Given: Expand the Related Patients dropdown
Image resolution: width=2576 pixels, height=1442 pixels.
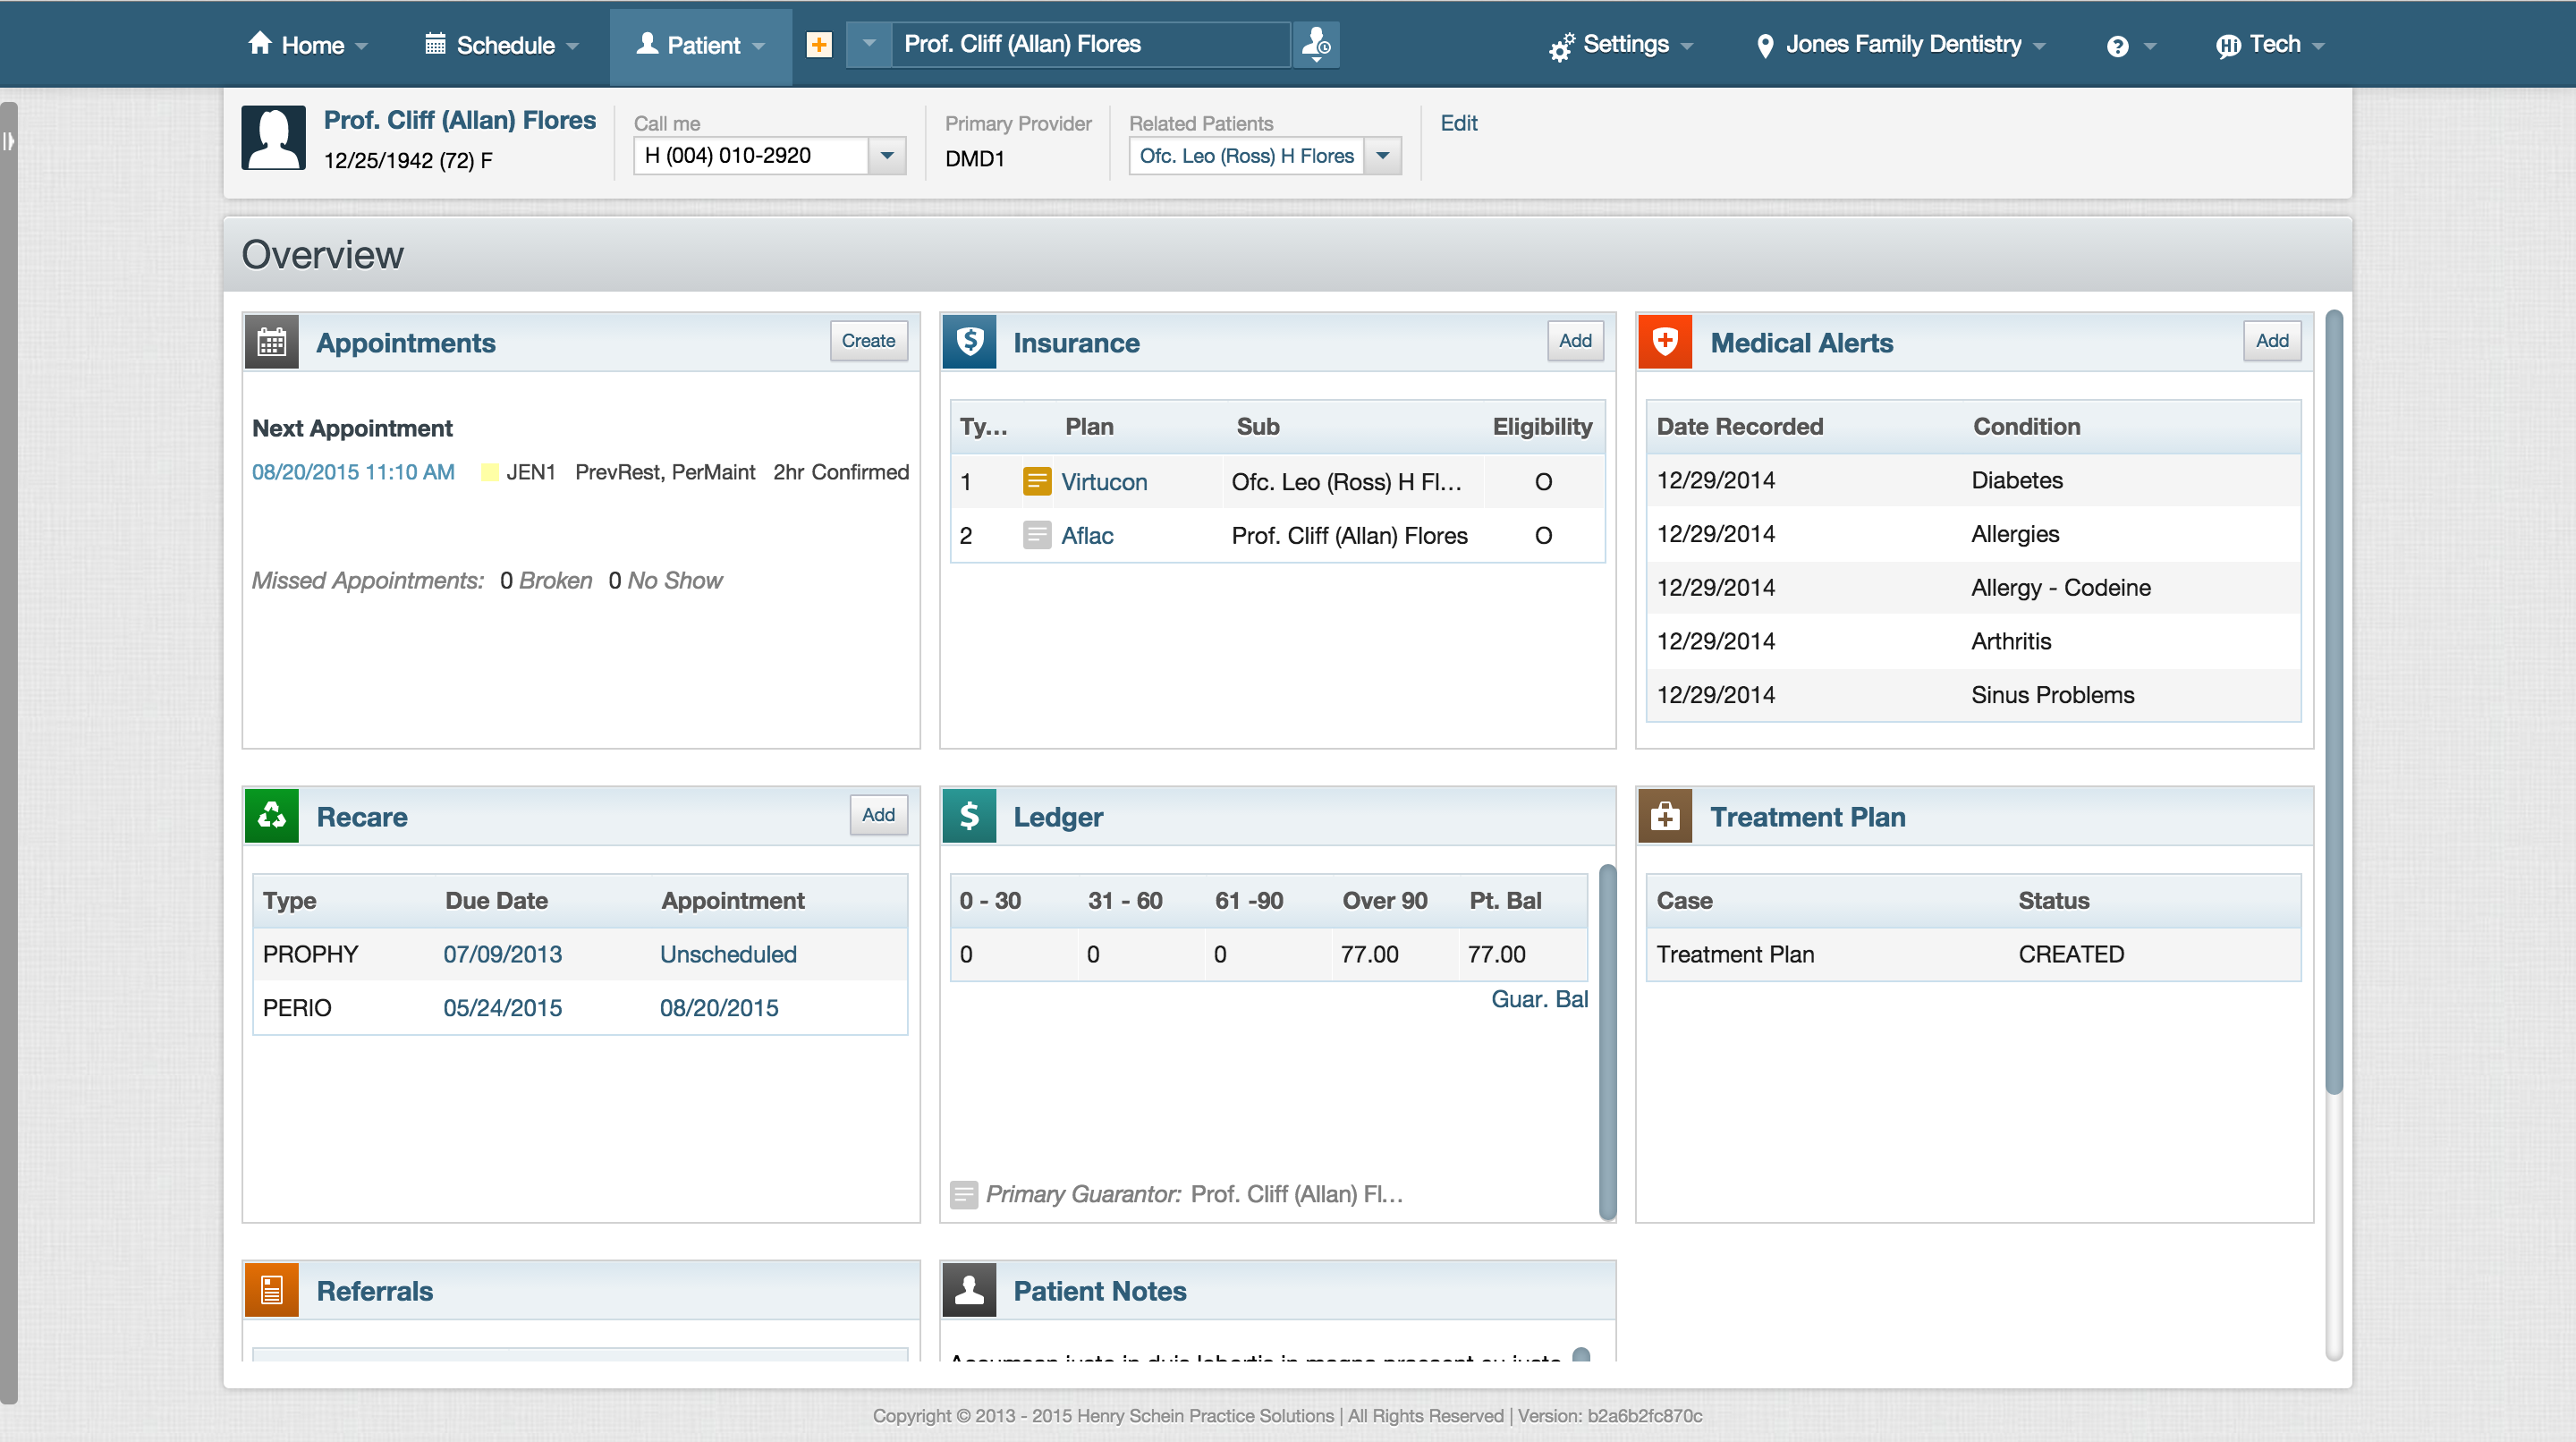Looking at the screenshot, I should 1389,157.
